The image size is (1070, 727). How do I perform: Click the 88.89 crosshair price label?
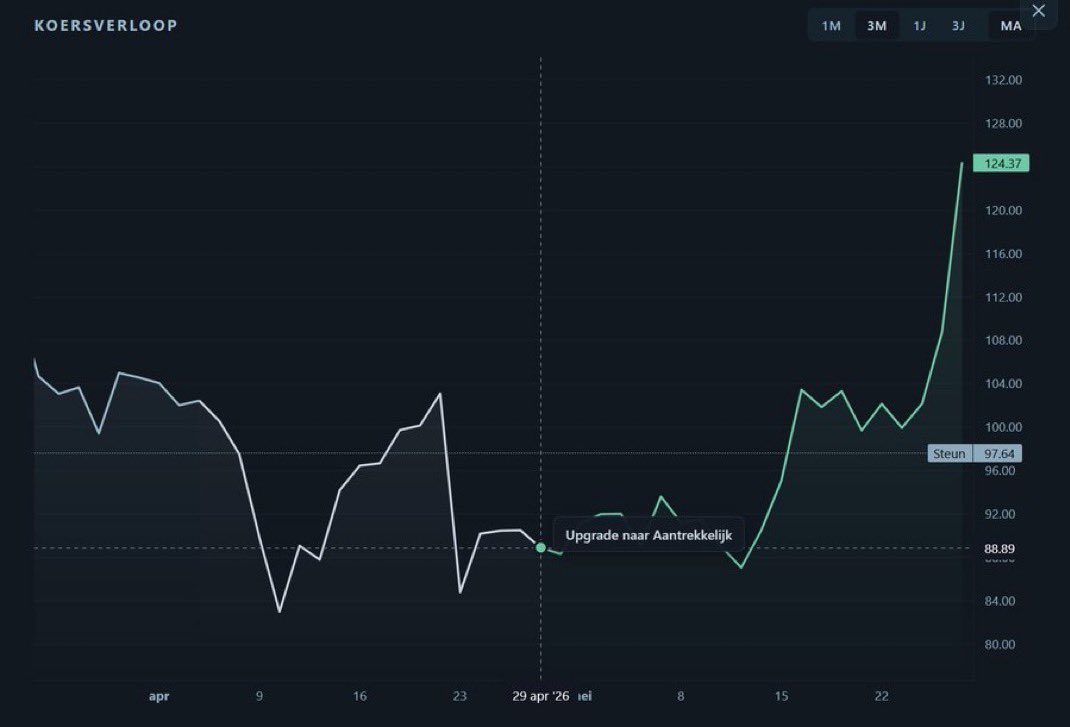click(x=999, y=549)
